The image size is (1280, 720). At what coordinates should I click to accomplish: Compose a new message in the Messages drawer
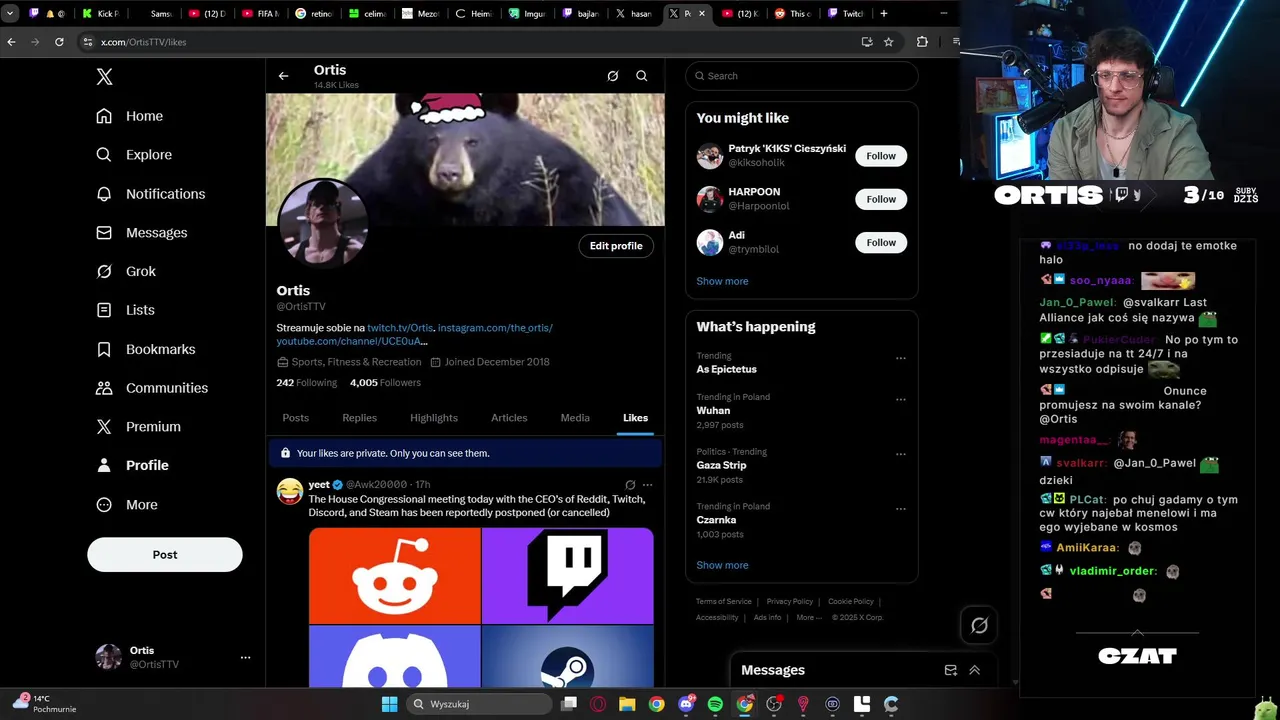point(950,670)
